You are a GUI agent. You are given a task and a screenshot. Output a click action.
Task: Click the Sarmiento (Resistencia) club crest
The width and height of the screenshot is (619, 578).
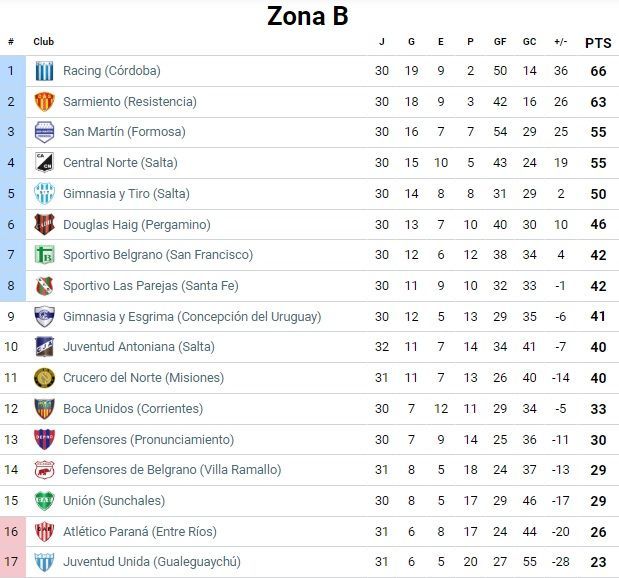pos(44,102)
